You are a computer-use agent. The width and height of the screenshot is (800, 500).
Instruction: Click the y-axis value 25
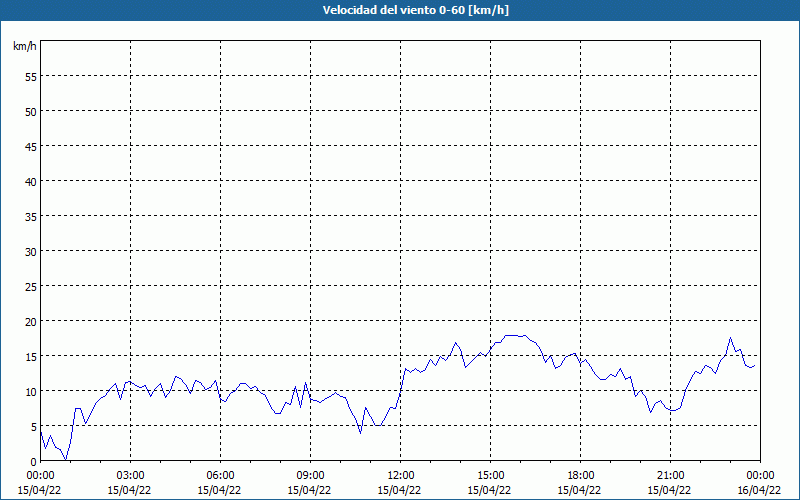[x=31, y=287]
